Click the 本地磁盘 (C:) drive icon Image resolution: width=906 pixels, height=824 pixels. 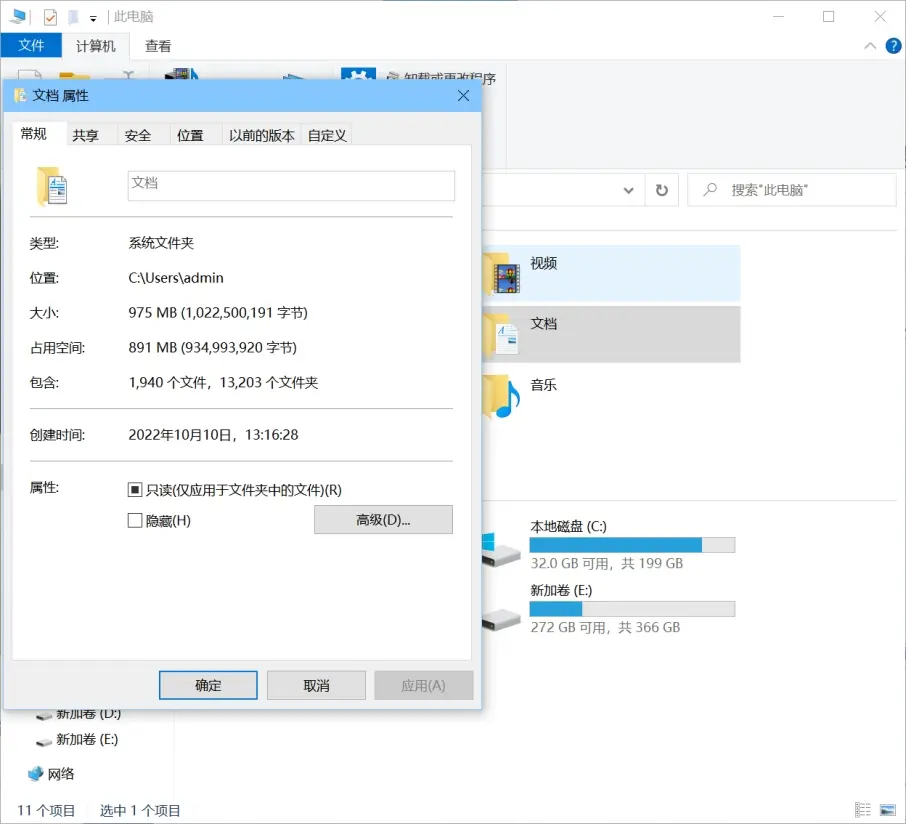(500, 550)
